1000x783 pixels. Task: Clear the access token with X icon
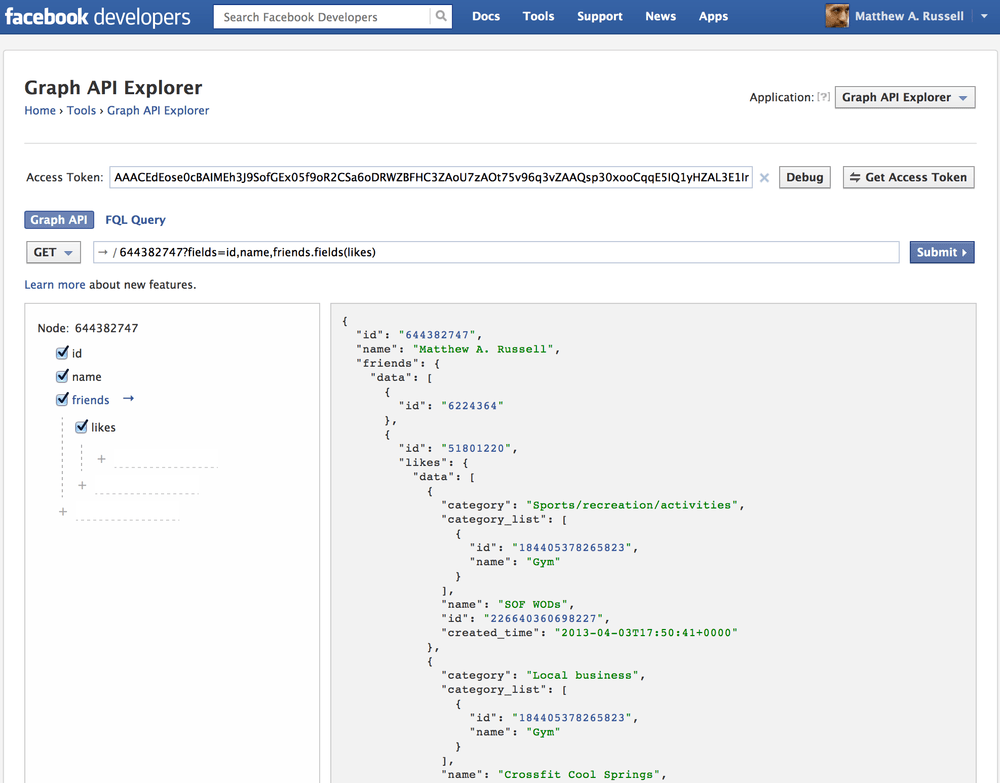[764, 178]
